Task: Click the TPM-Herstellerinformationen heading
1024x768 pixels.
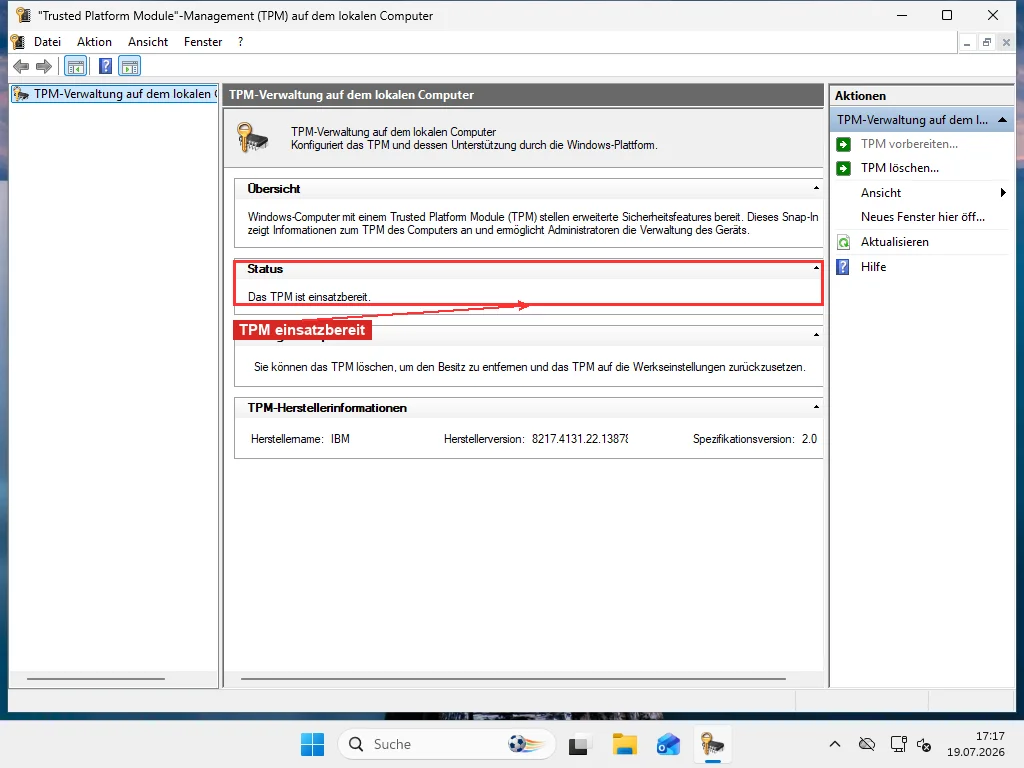Action: pos(327,408)
